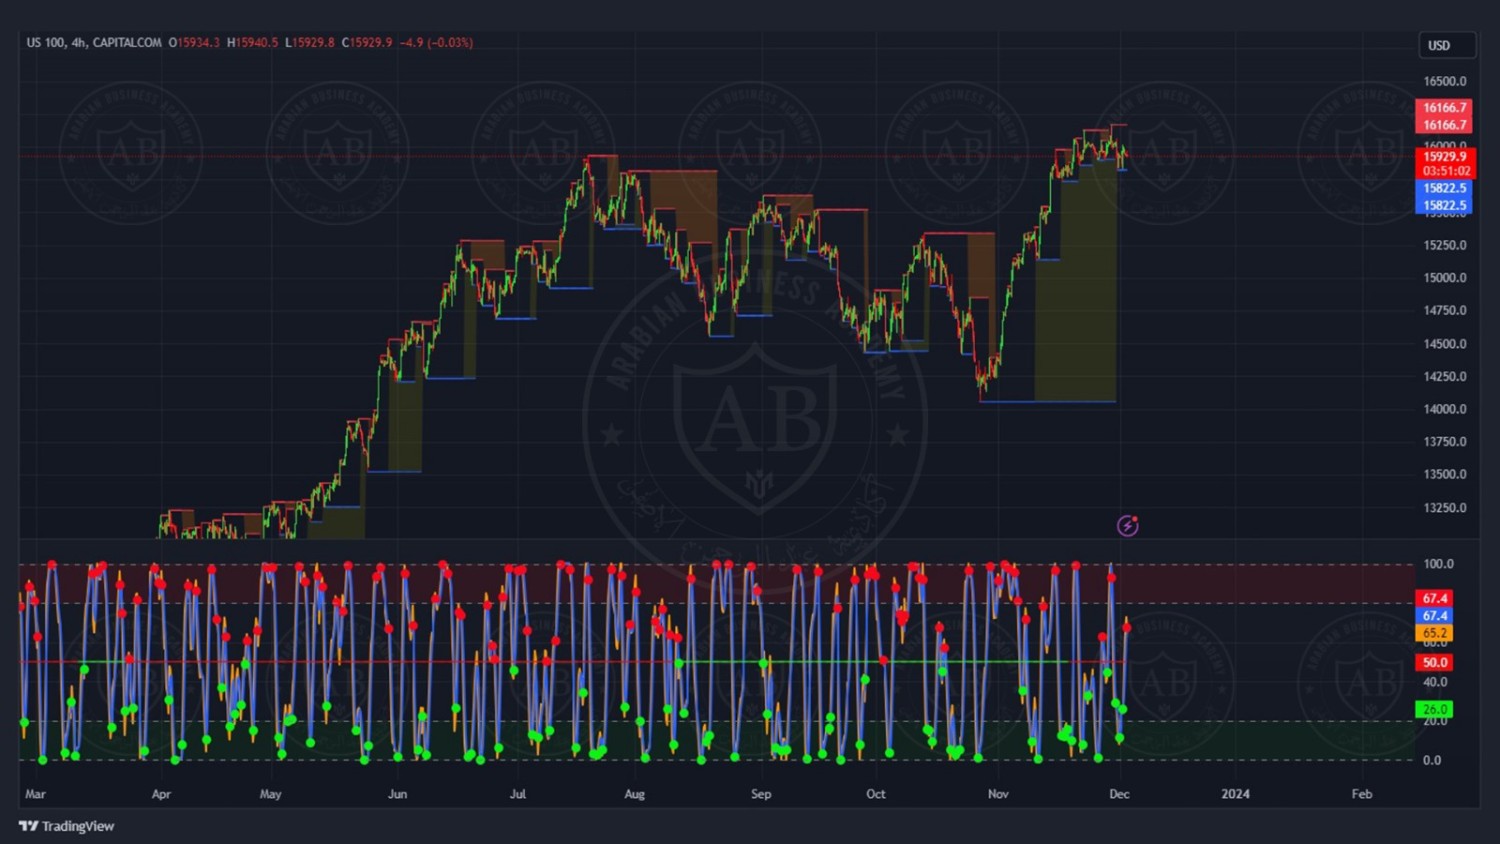Click Jun on the time axis

click(x=397, y=794)
